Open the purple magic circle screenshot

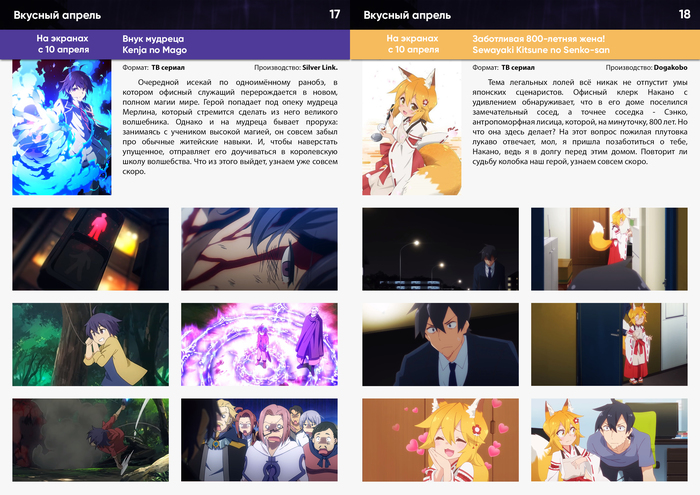point(259,345)
